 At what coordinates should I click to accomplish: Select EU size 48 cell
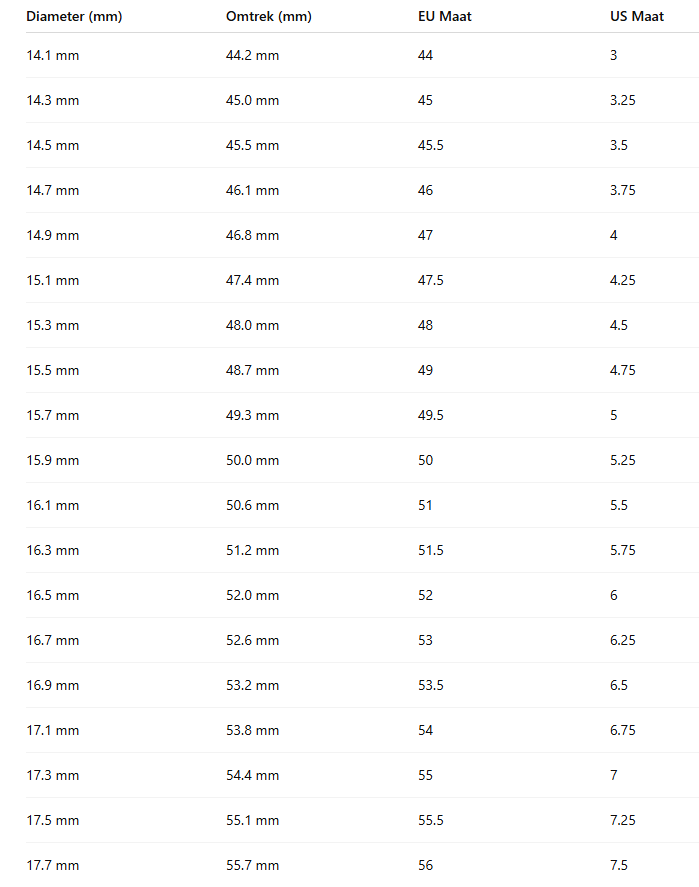coord(426,325)
